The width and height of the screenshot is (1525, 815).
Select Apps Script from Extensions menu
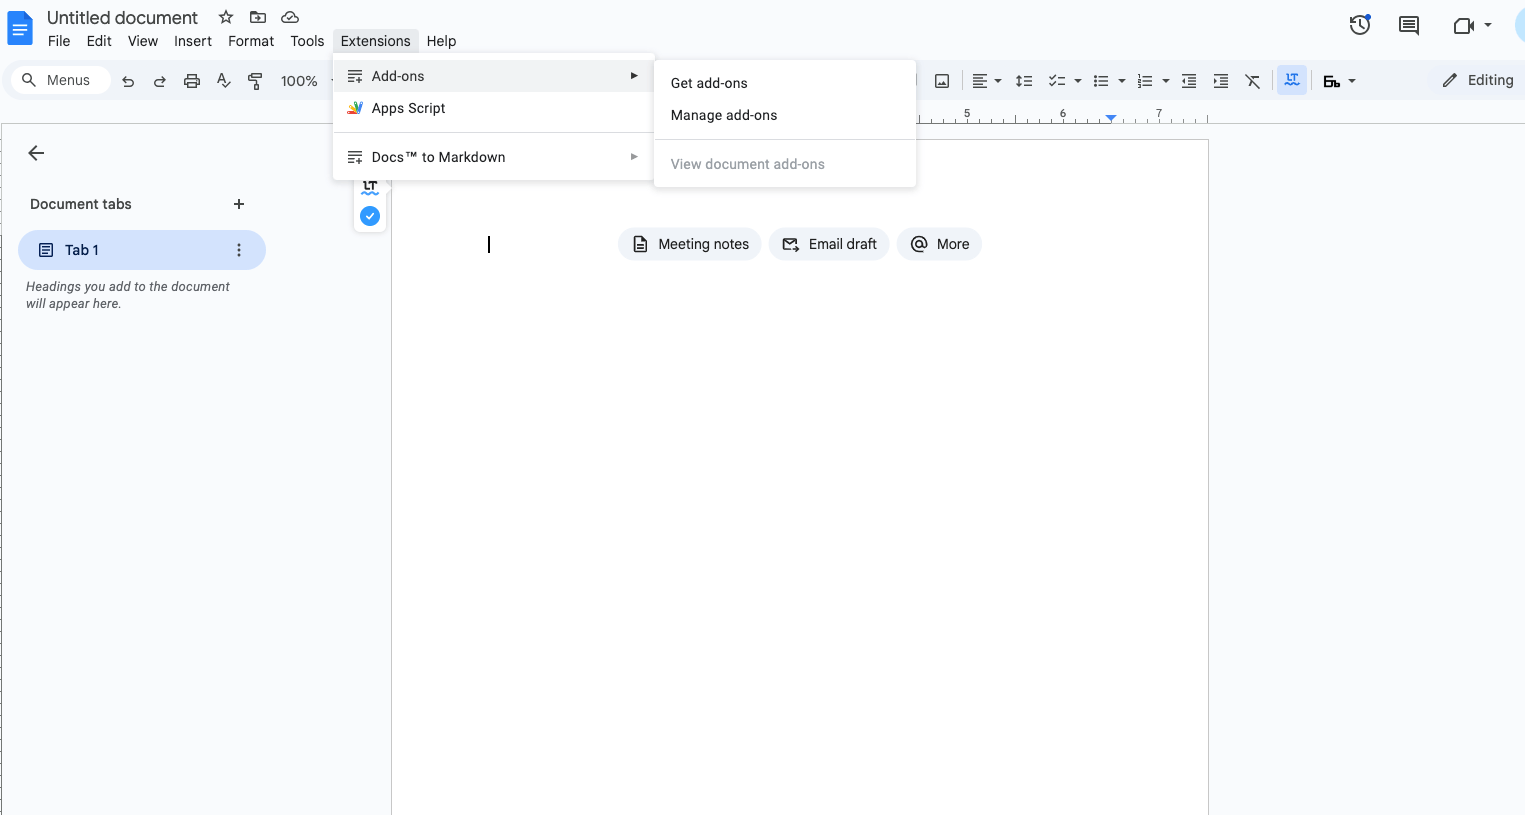[x=494, y=108]
